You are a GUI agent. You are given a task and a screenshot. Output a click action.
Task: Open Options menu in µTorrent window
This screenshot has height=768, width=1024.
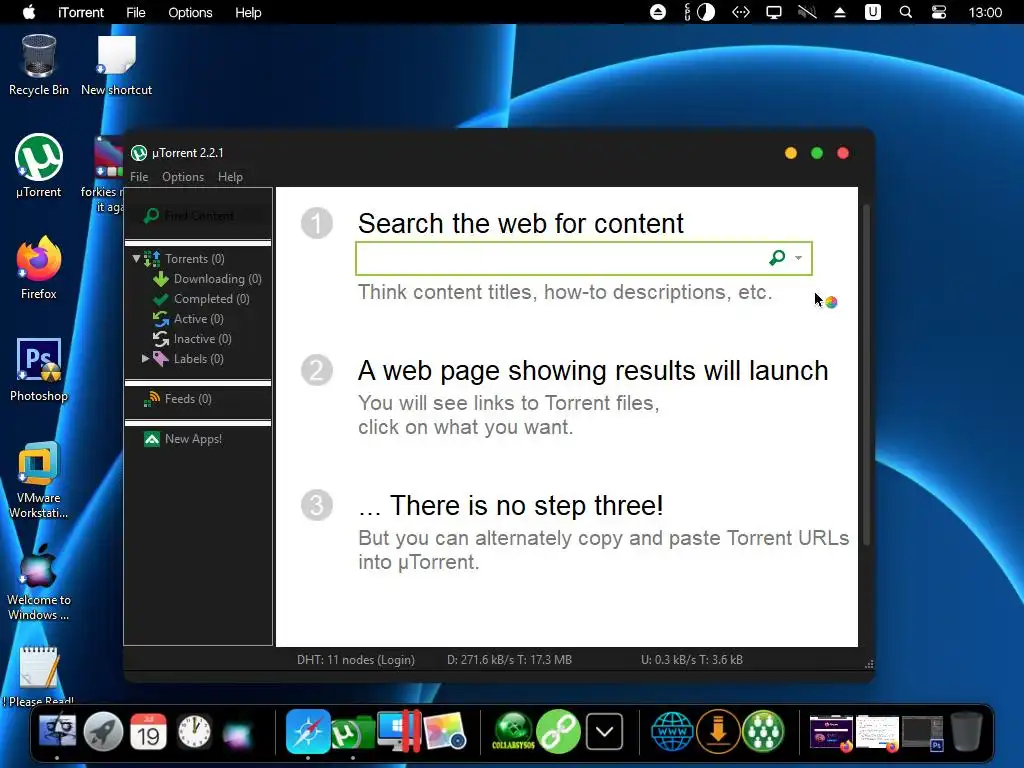(x=183, y=177)
